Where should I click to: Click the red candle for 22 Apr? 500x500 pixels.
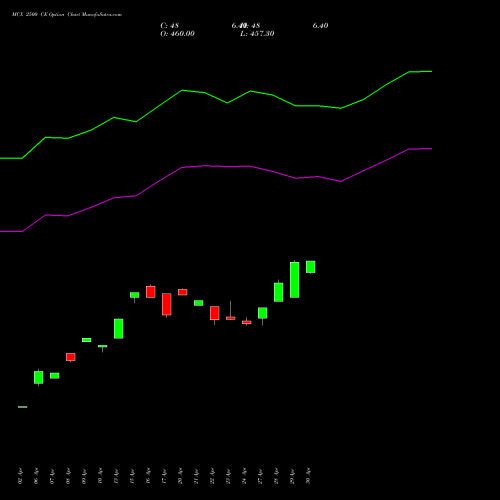(x=215, y=313)
